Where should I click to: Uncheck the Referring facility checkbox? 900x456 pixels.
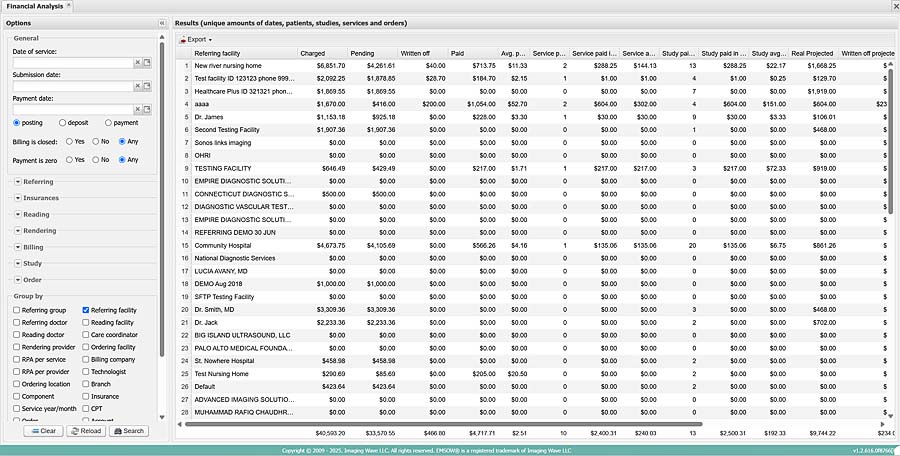point(86,311)
